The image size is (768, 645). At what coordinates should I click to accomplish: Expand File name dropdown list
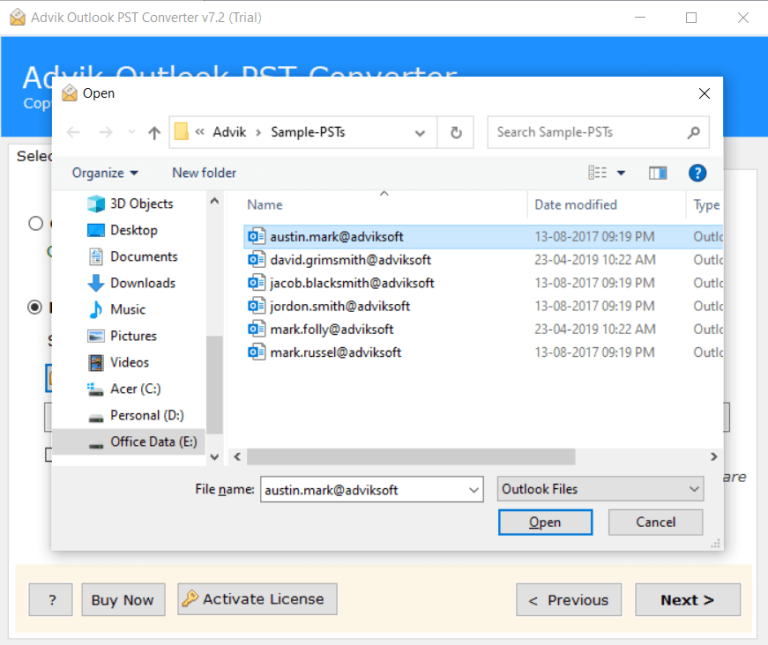tap(474, 490)
